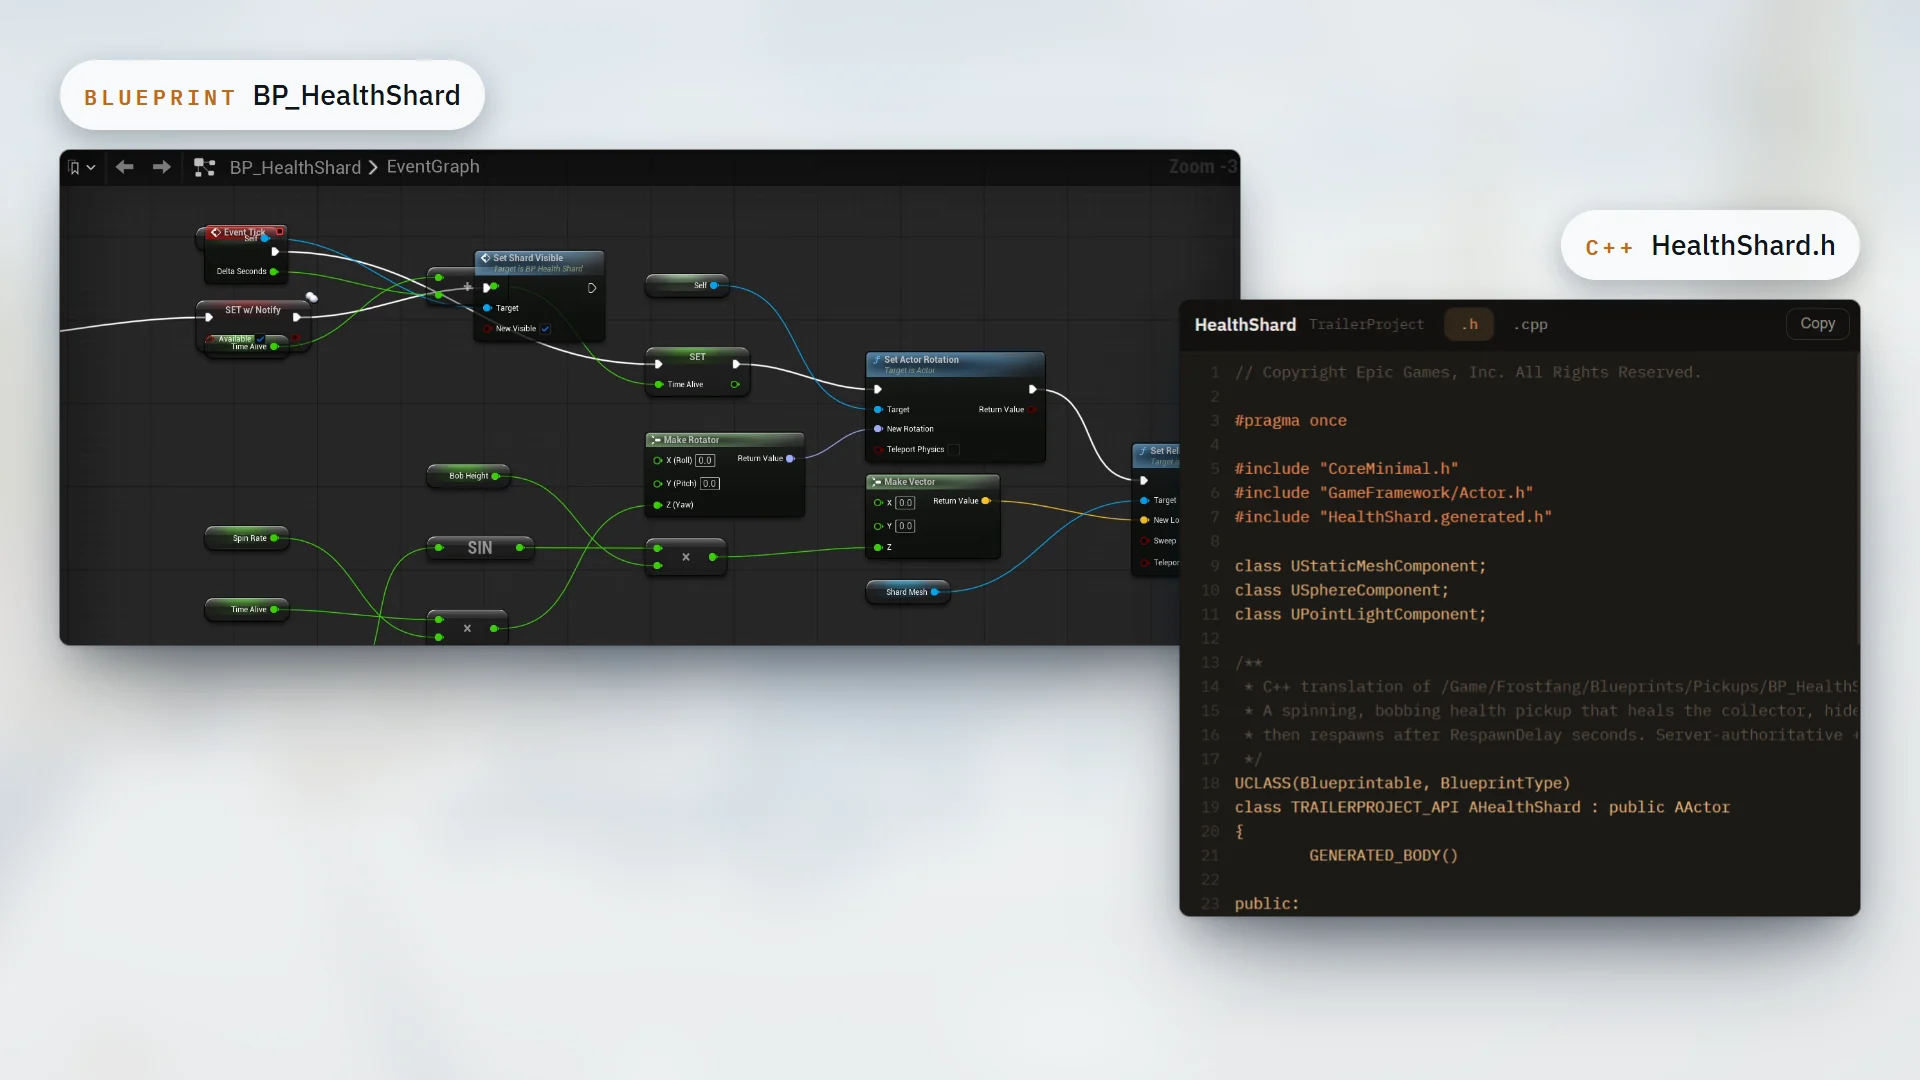1920x1080 pixels.
Task: Click the Copy button in code panel
Action: [1817, 323]
